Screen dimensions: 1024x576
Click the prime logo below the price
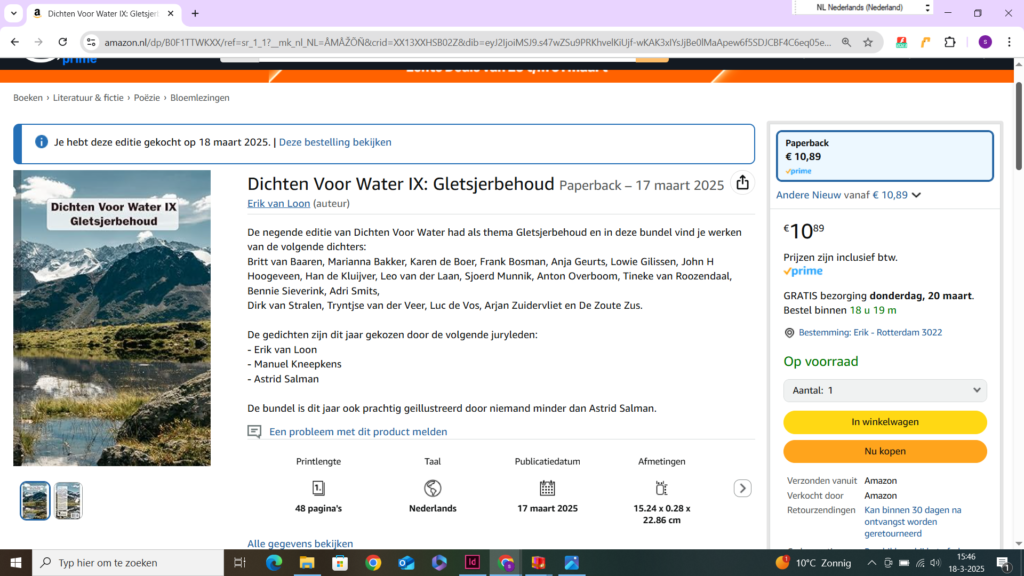(803, 271)
